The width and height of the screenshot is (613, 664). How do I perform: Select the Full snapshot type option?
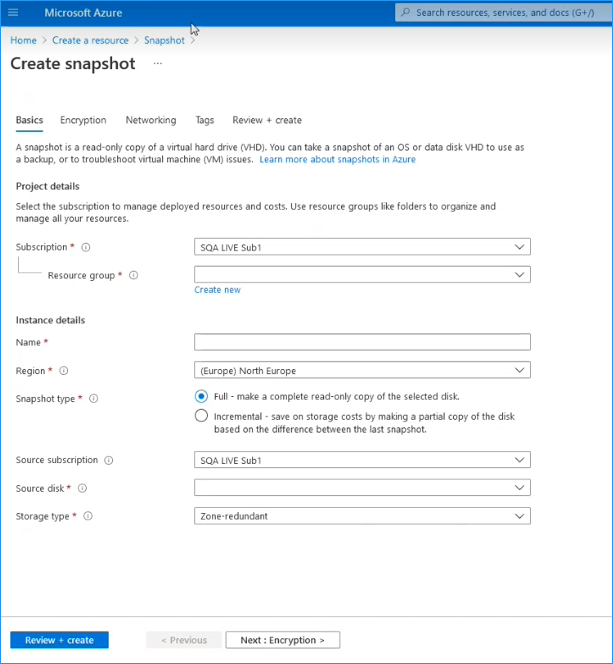click(202, 397)
